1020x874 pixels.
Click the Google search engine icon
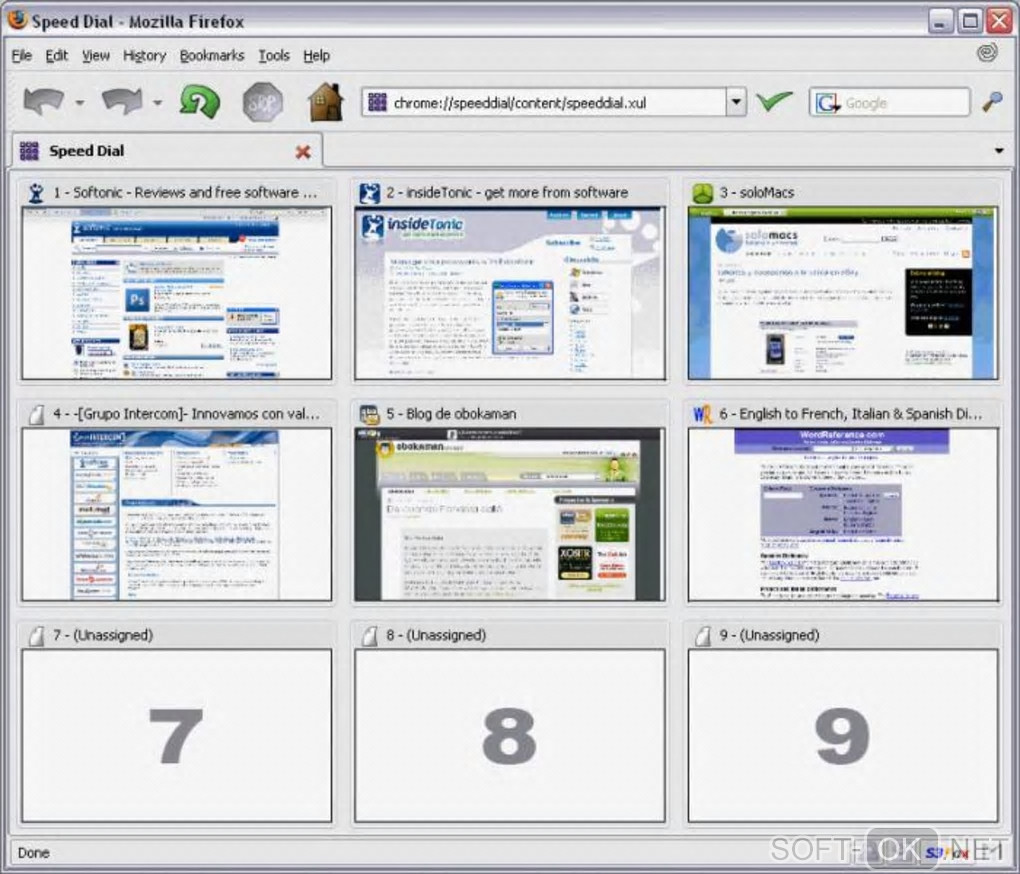828,103
